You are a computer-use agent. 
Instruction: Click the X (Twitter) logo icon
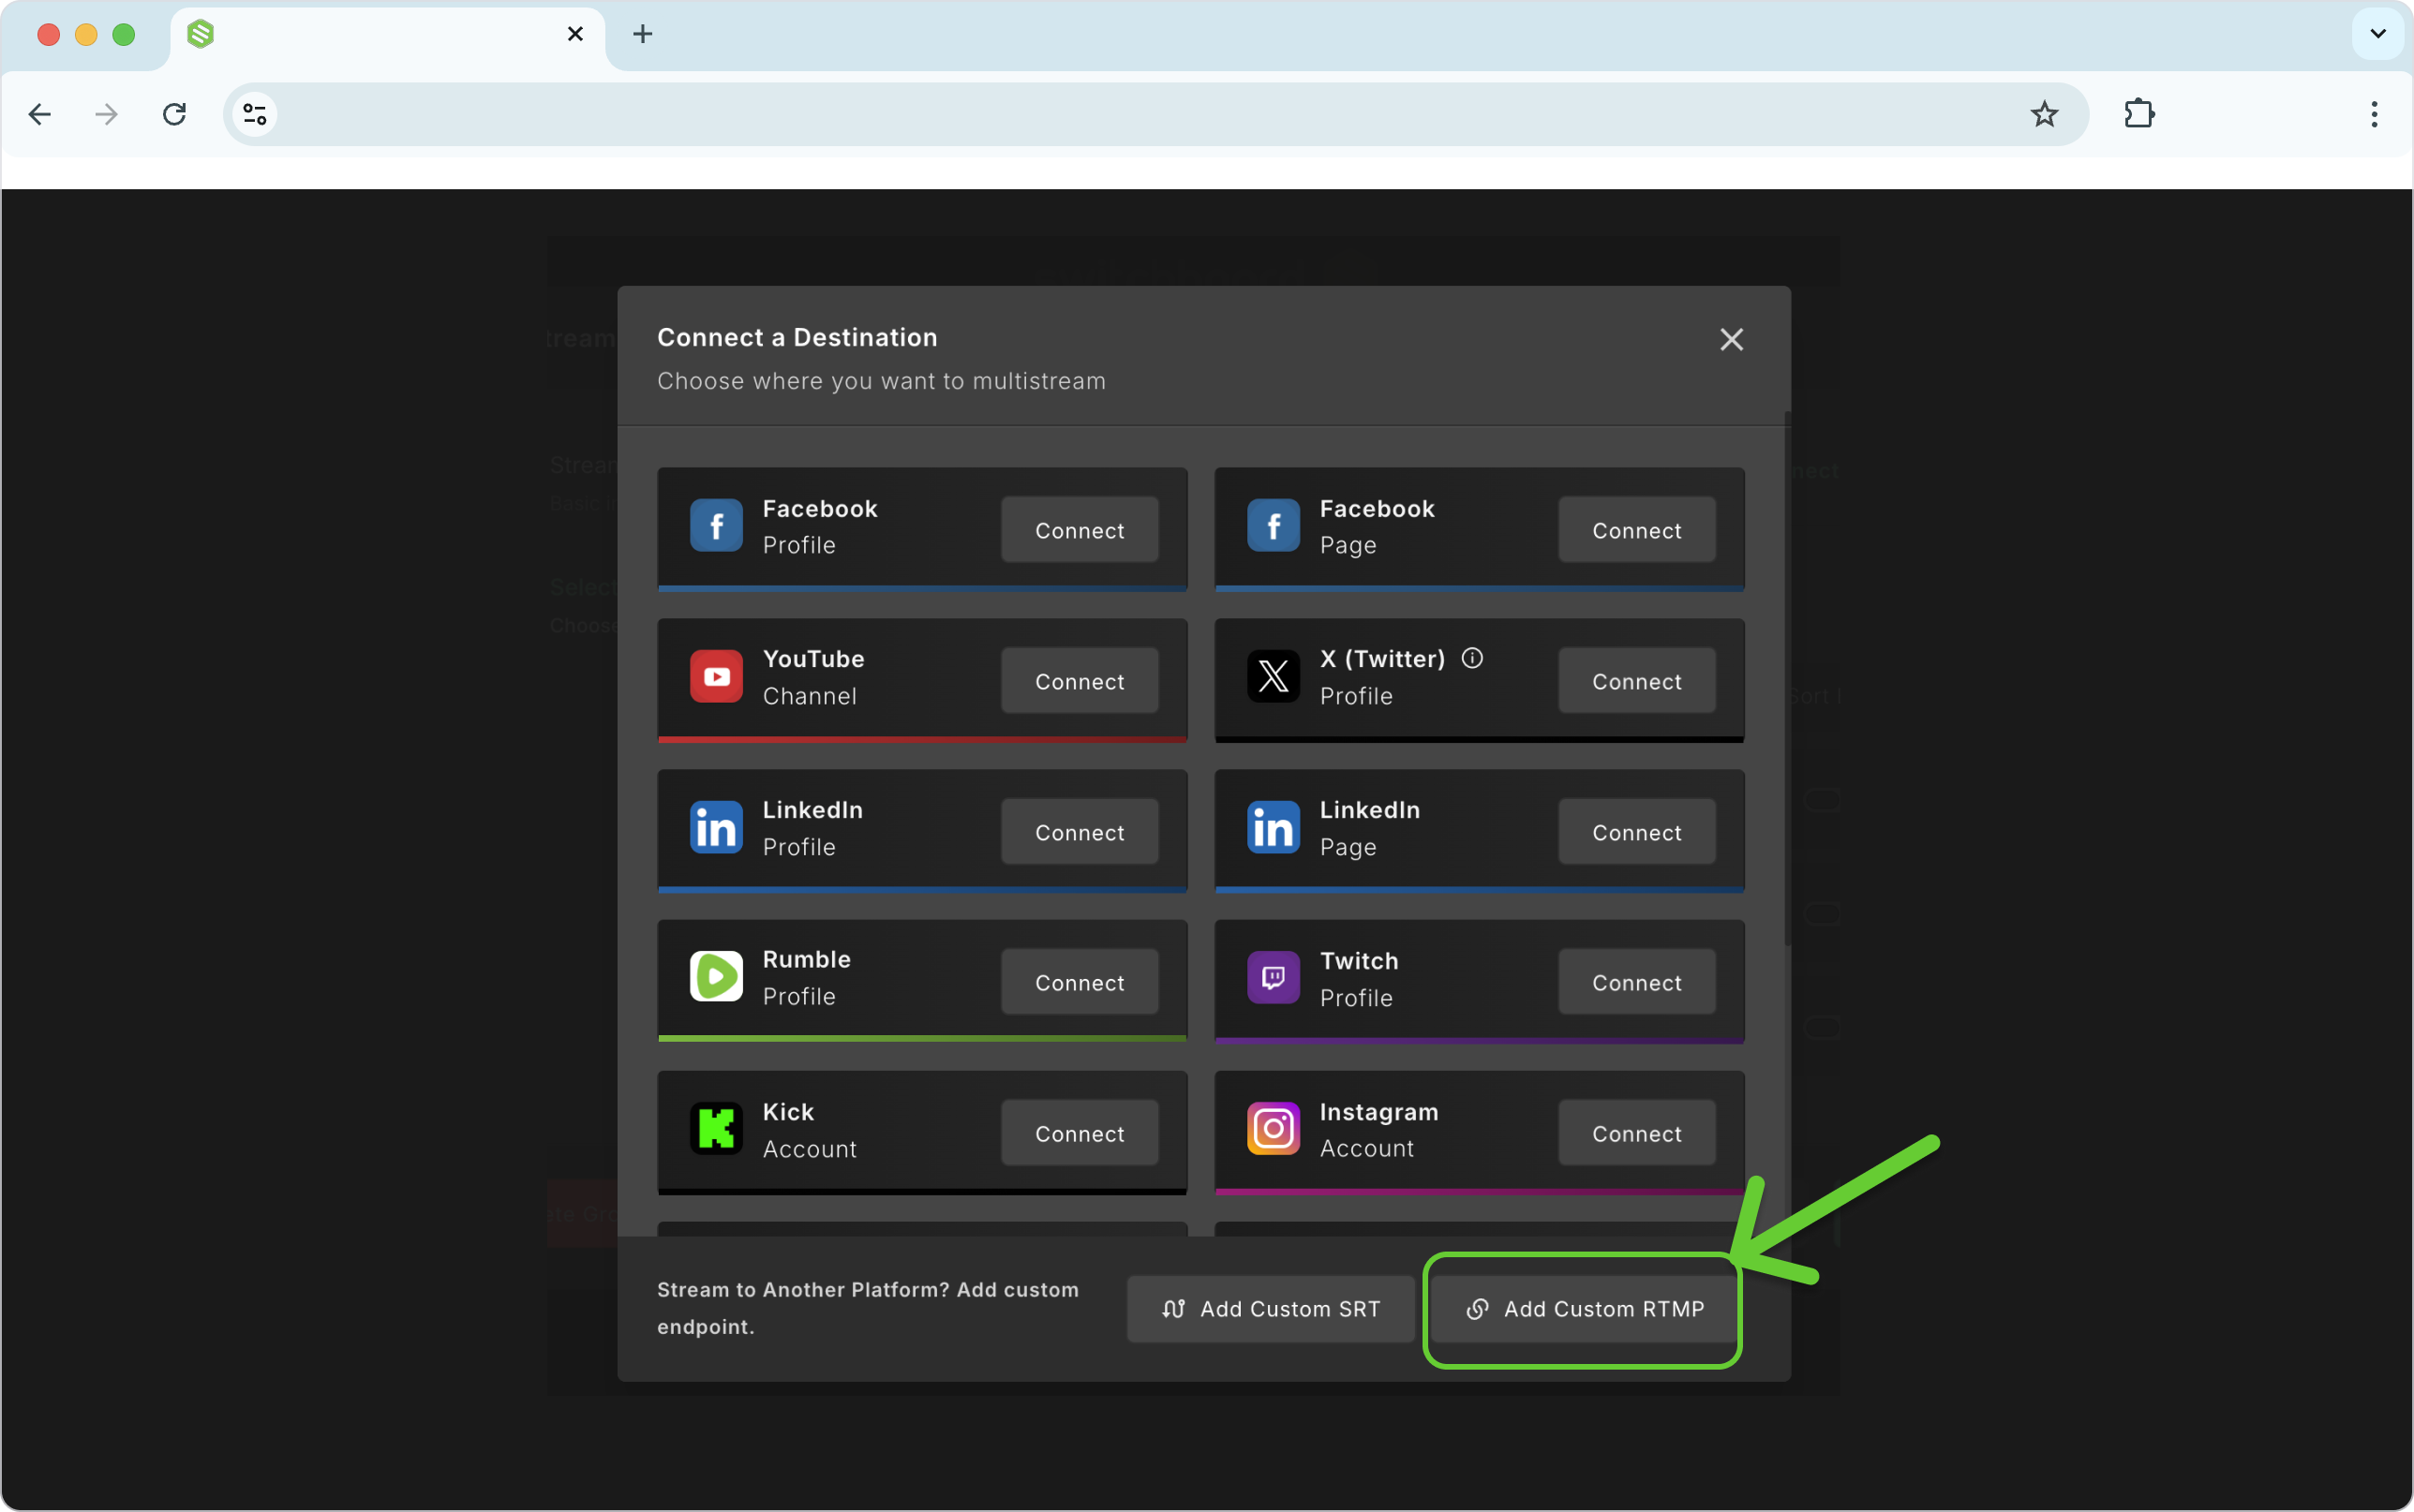point(1273,677)
